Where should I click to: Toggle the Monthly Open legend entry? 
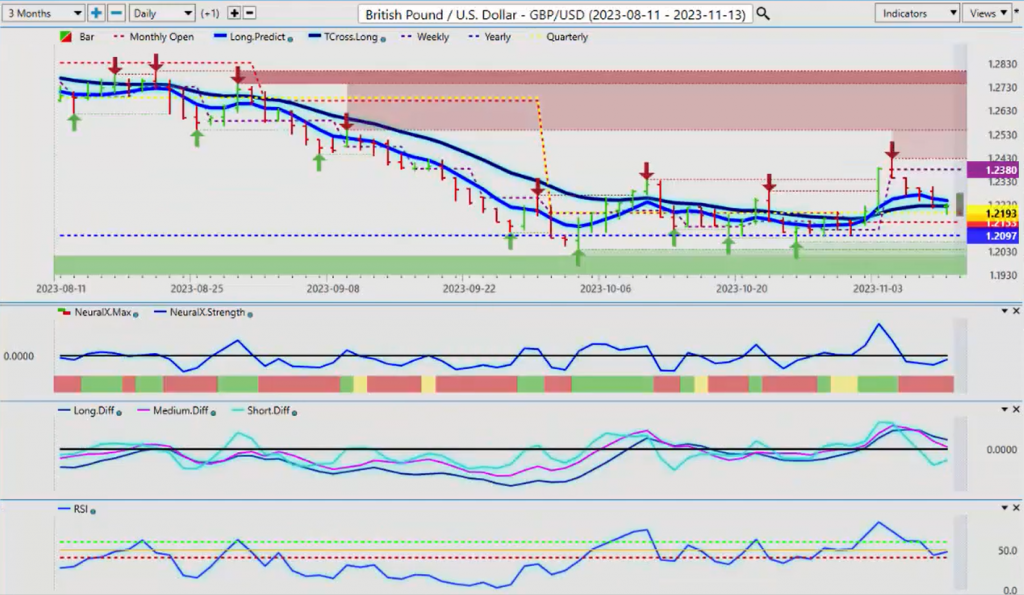(163, 37)
